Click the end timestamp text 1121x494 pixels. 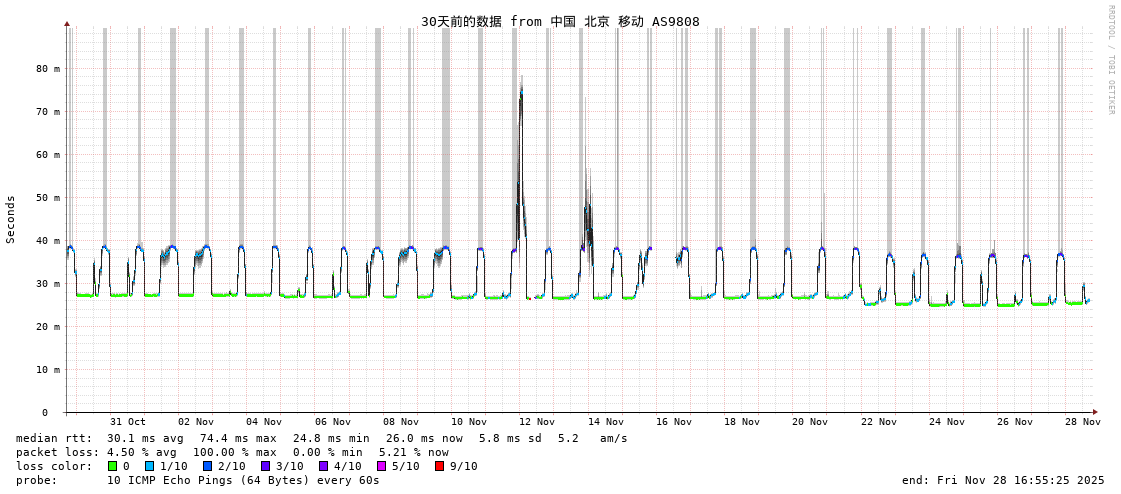(1002, 480)
